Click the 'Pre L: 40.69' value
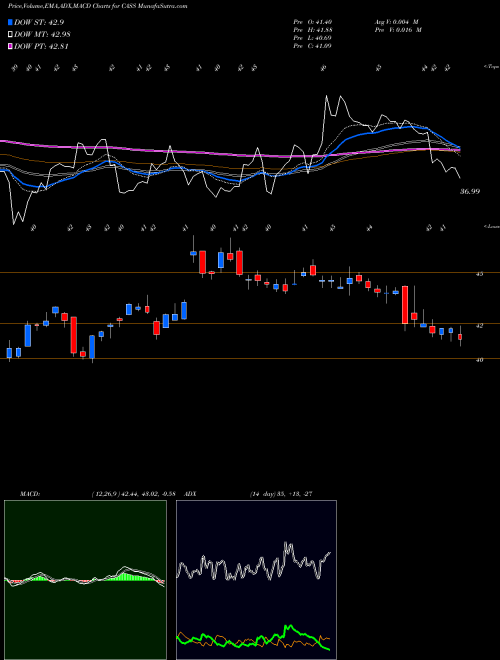The width and height of the screenshot is (500, 660). click(312, 38)
